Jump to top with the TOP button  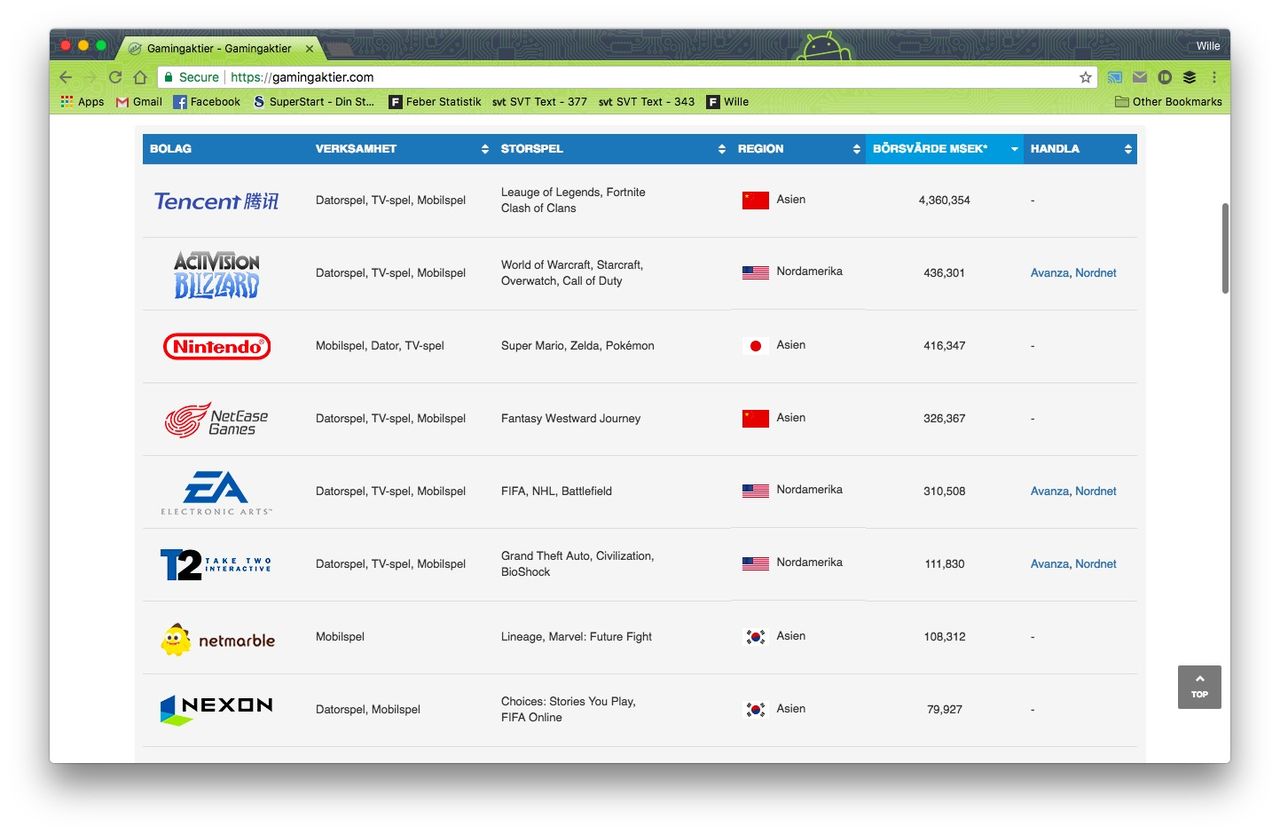pos(1199,687)
